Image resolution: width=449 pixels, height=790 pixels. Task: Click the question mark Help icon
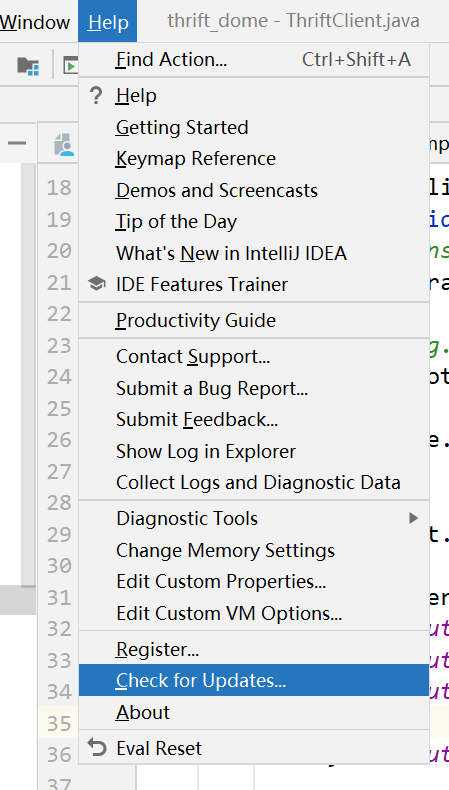tap(96, 95)
